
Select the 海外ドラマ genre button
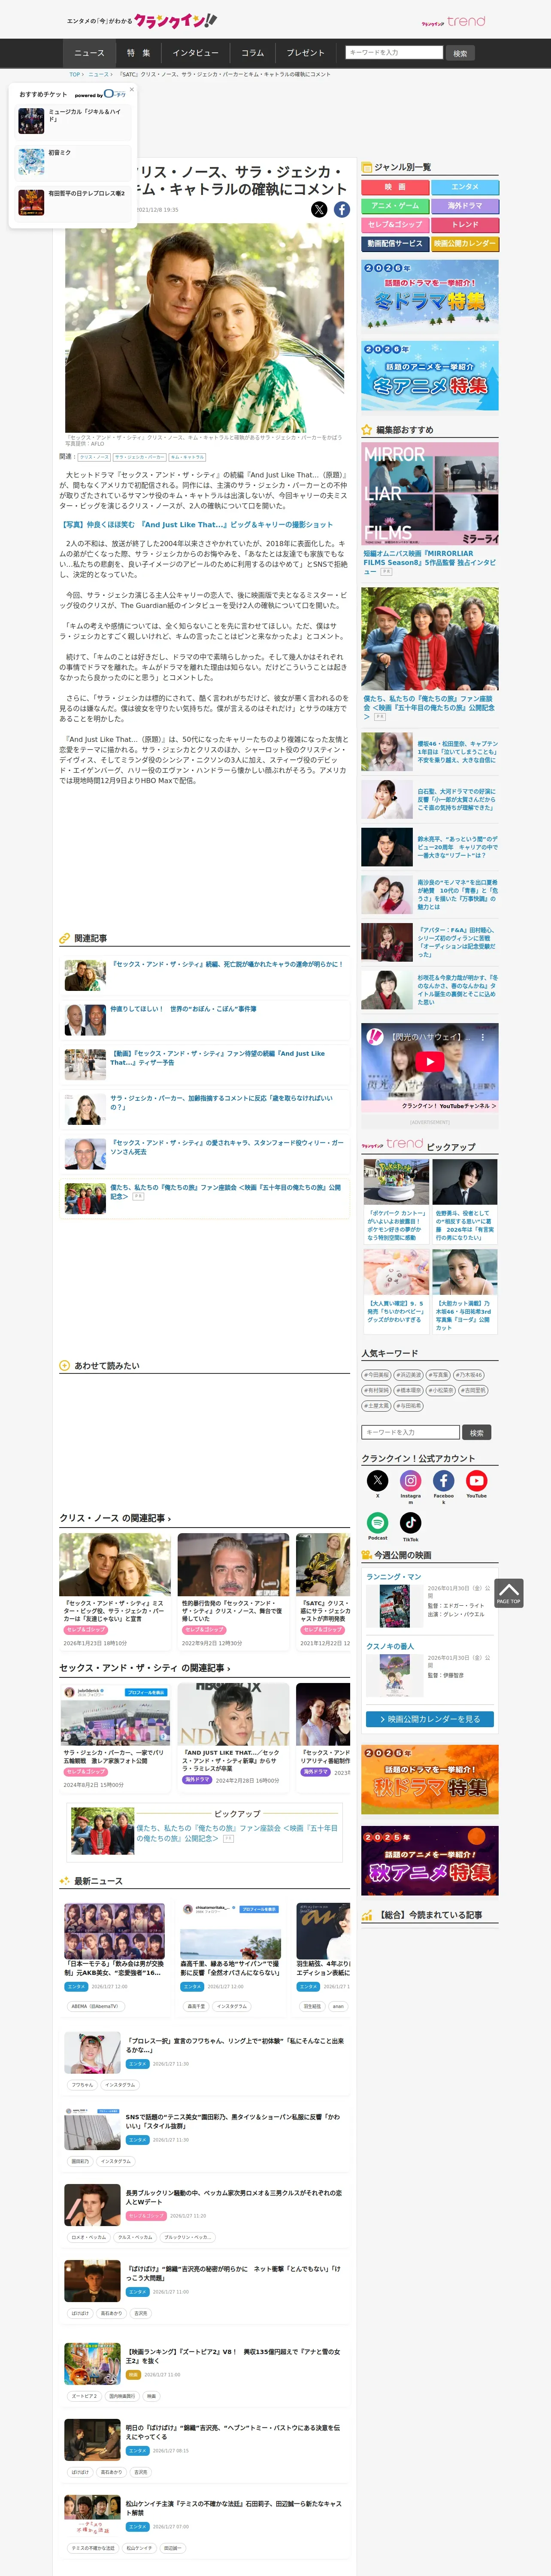[x=465, y=206]
